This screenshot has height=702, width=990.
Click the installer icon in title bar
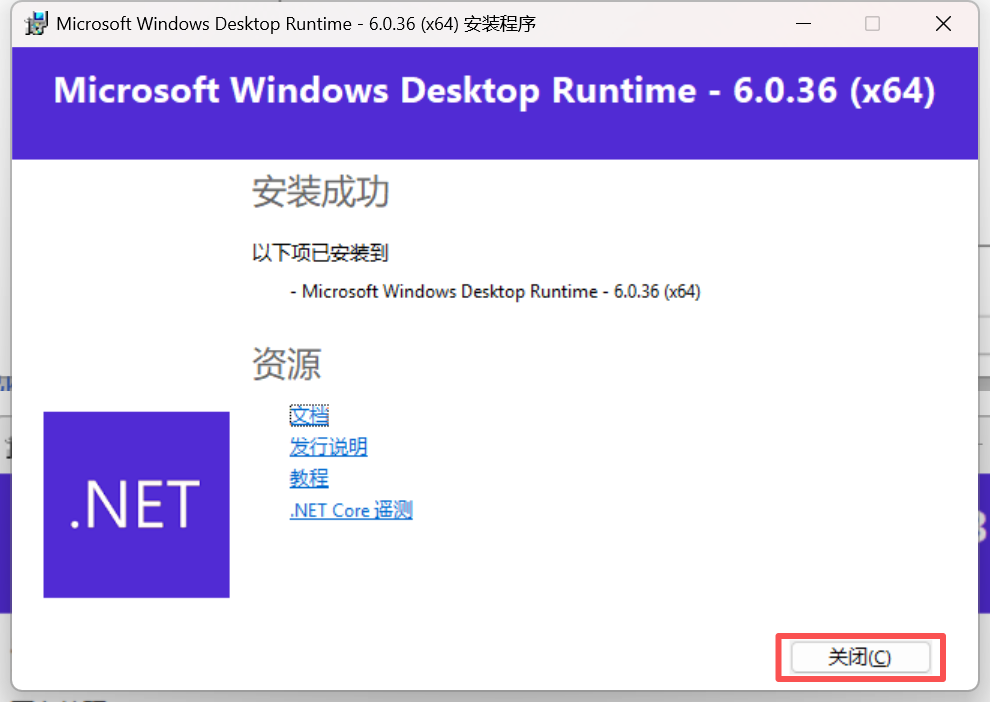click(36, 24)
